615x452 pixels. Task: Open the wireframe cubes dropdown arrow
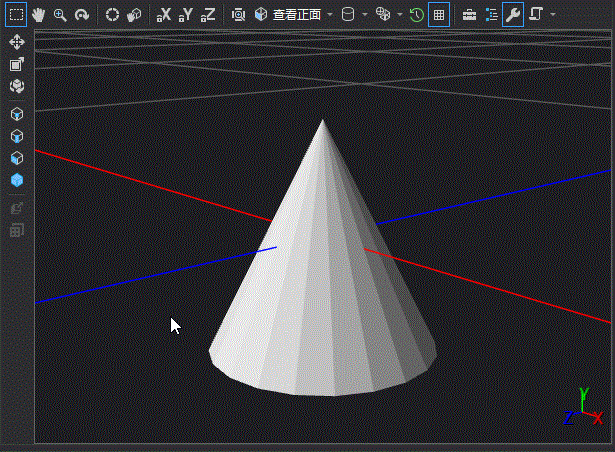[x=400, y=15]
